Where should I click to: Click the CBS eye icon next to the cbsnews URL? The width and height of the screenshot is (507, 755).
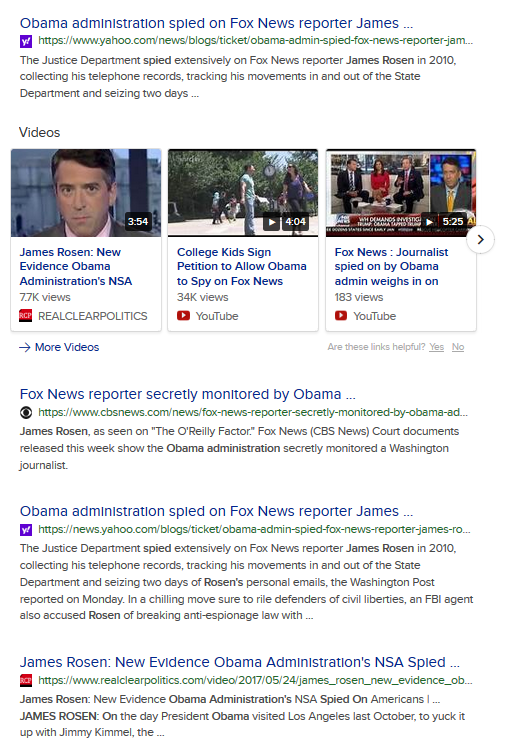(26, 413)
